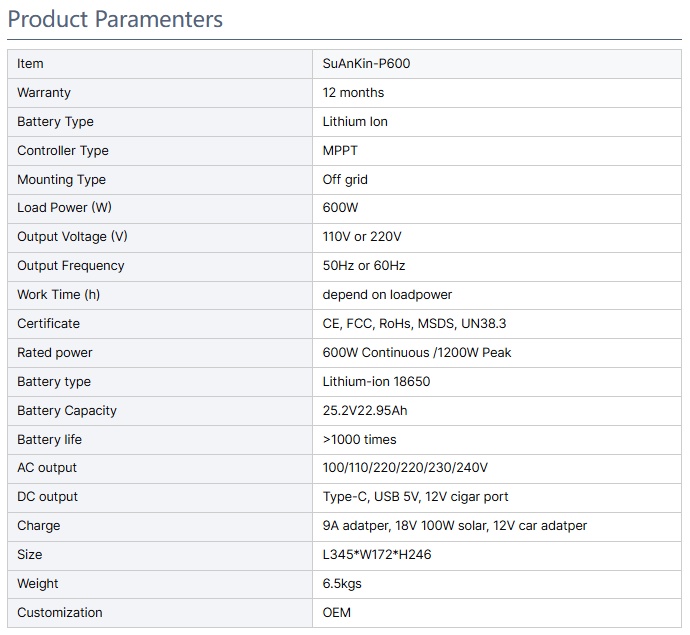Select the 'DC output' label
This screenshot has width=690, height=635.
pyautogui.click(x=48, y=497)
